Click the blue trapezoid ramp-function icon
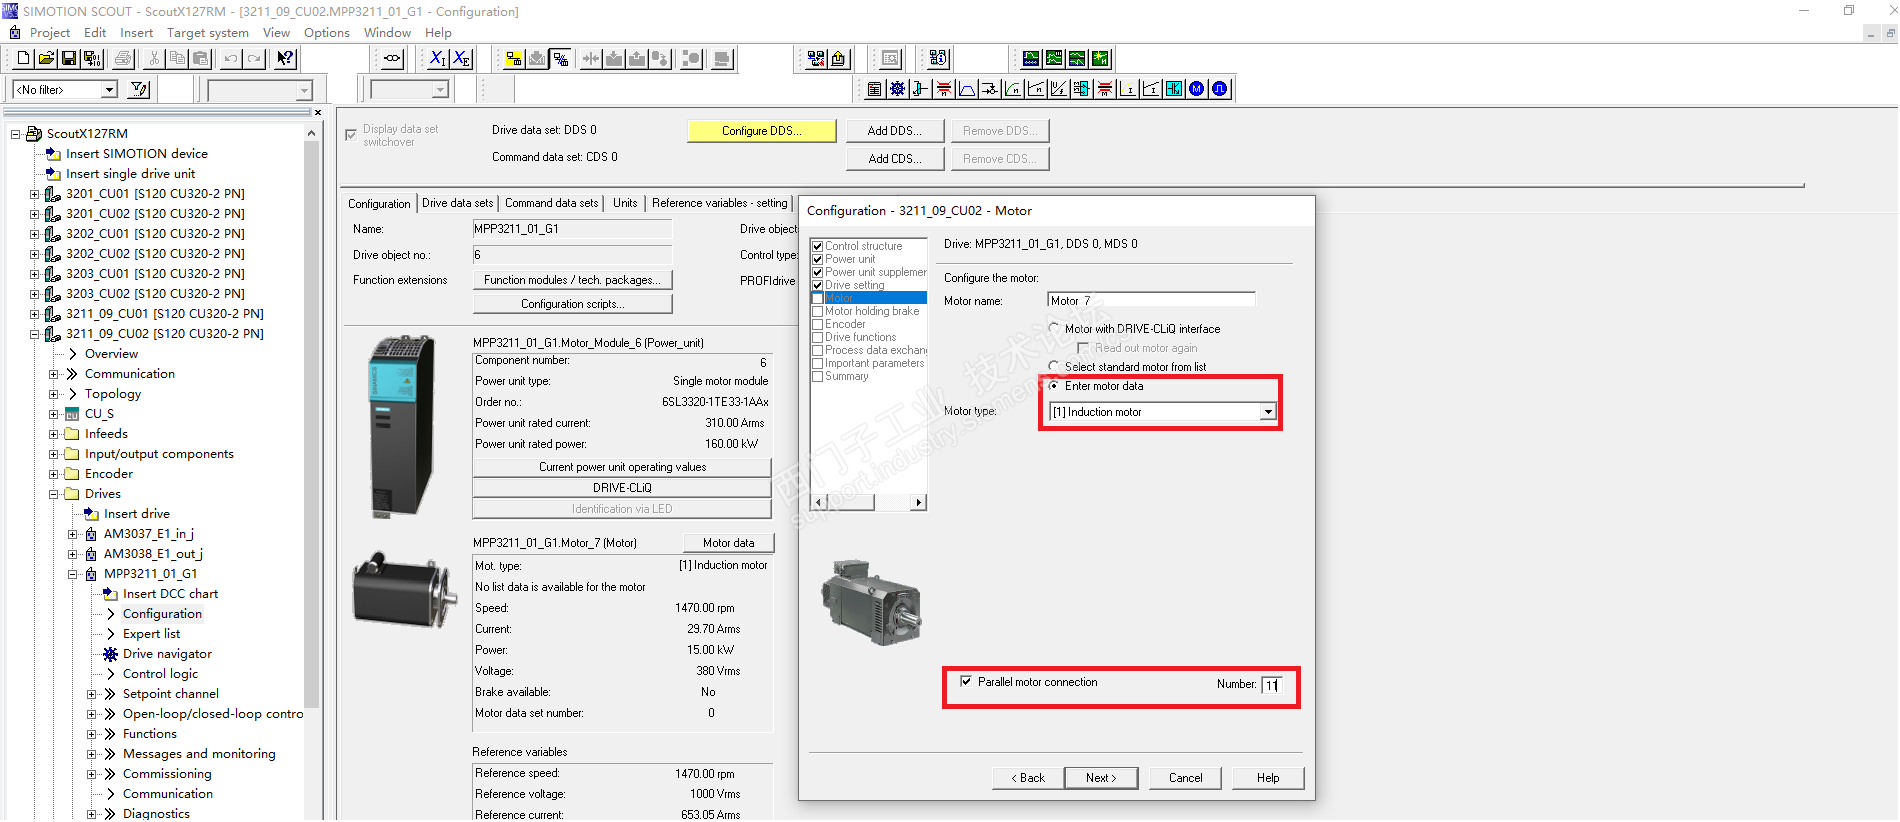Screen dimensions: 1900x822 click(x=967, y=89)
